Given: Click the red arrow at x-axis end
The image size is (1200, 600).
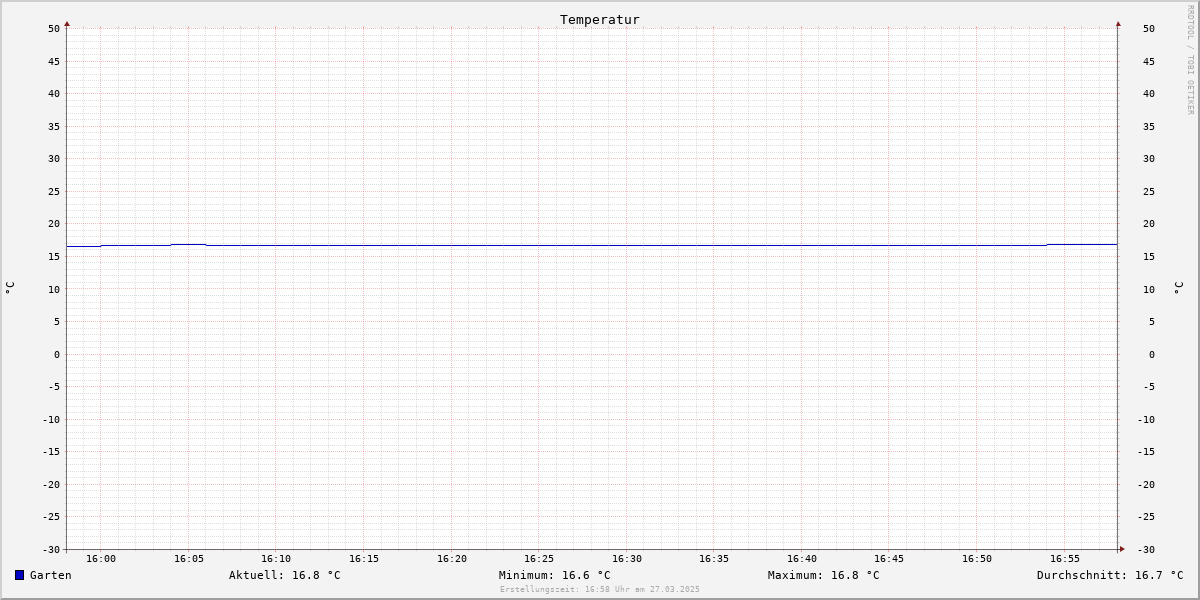Looking at the screenshot, I should point(1122,549).
